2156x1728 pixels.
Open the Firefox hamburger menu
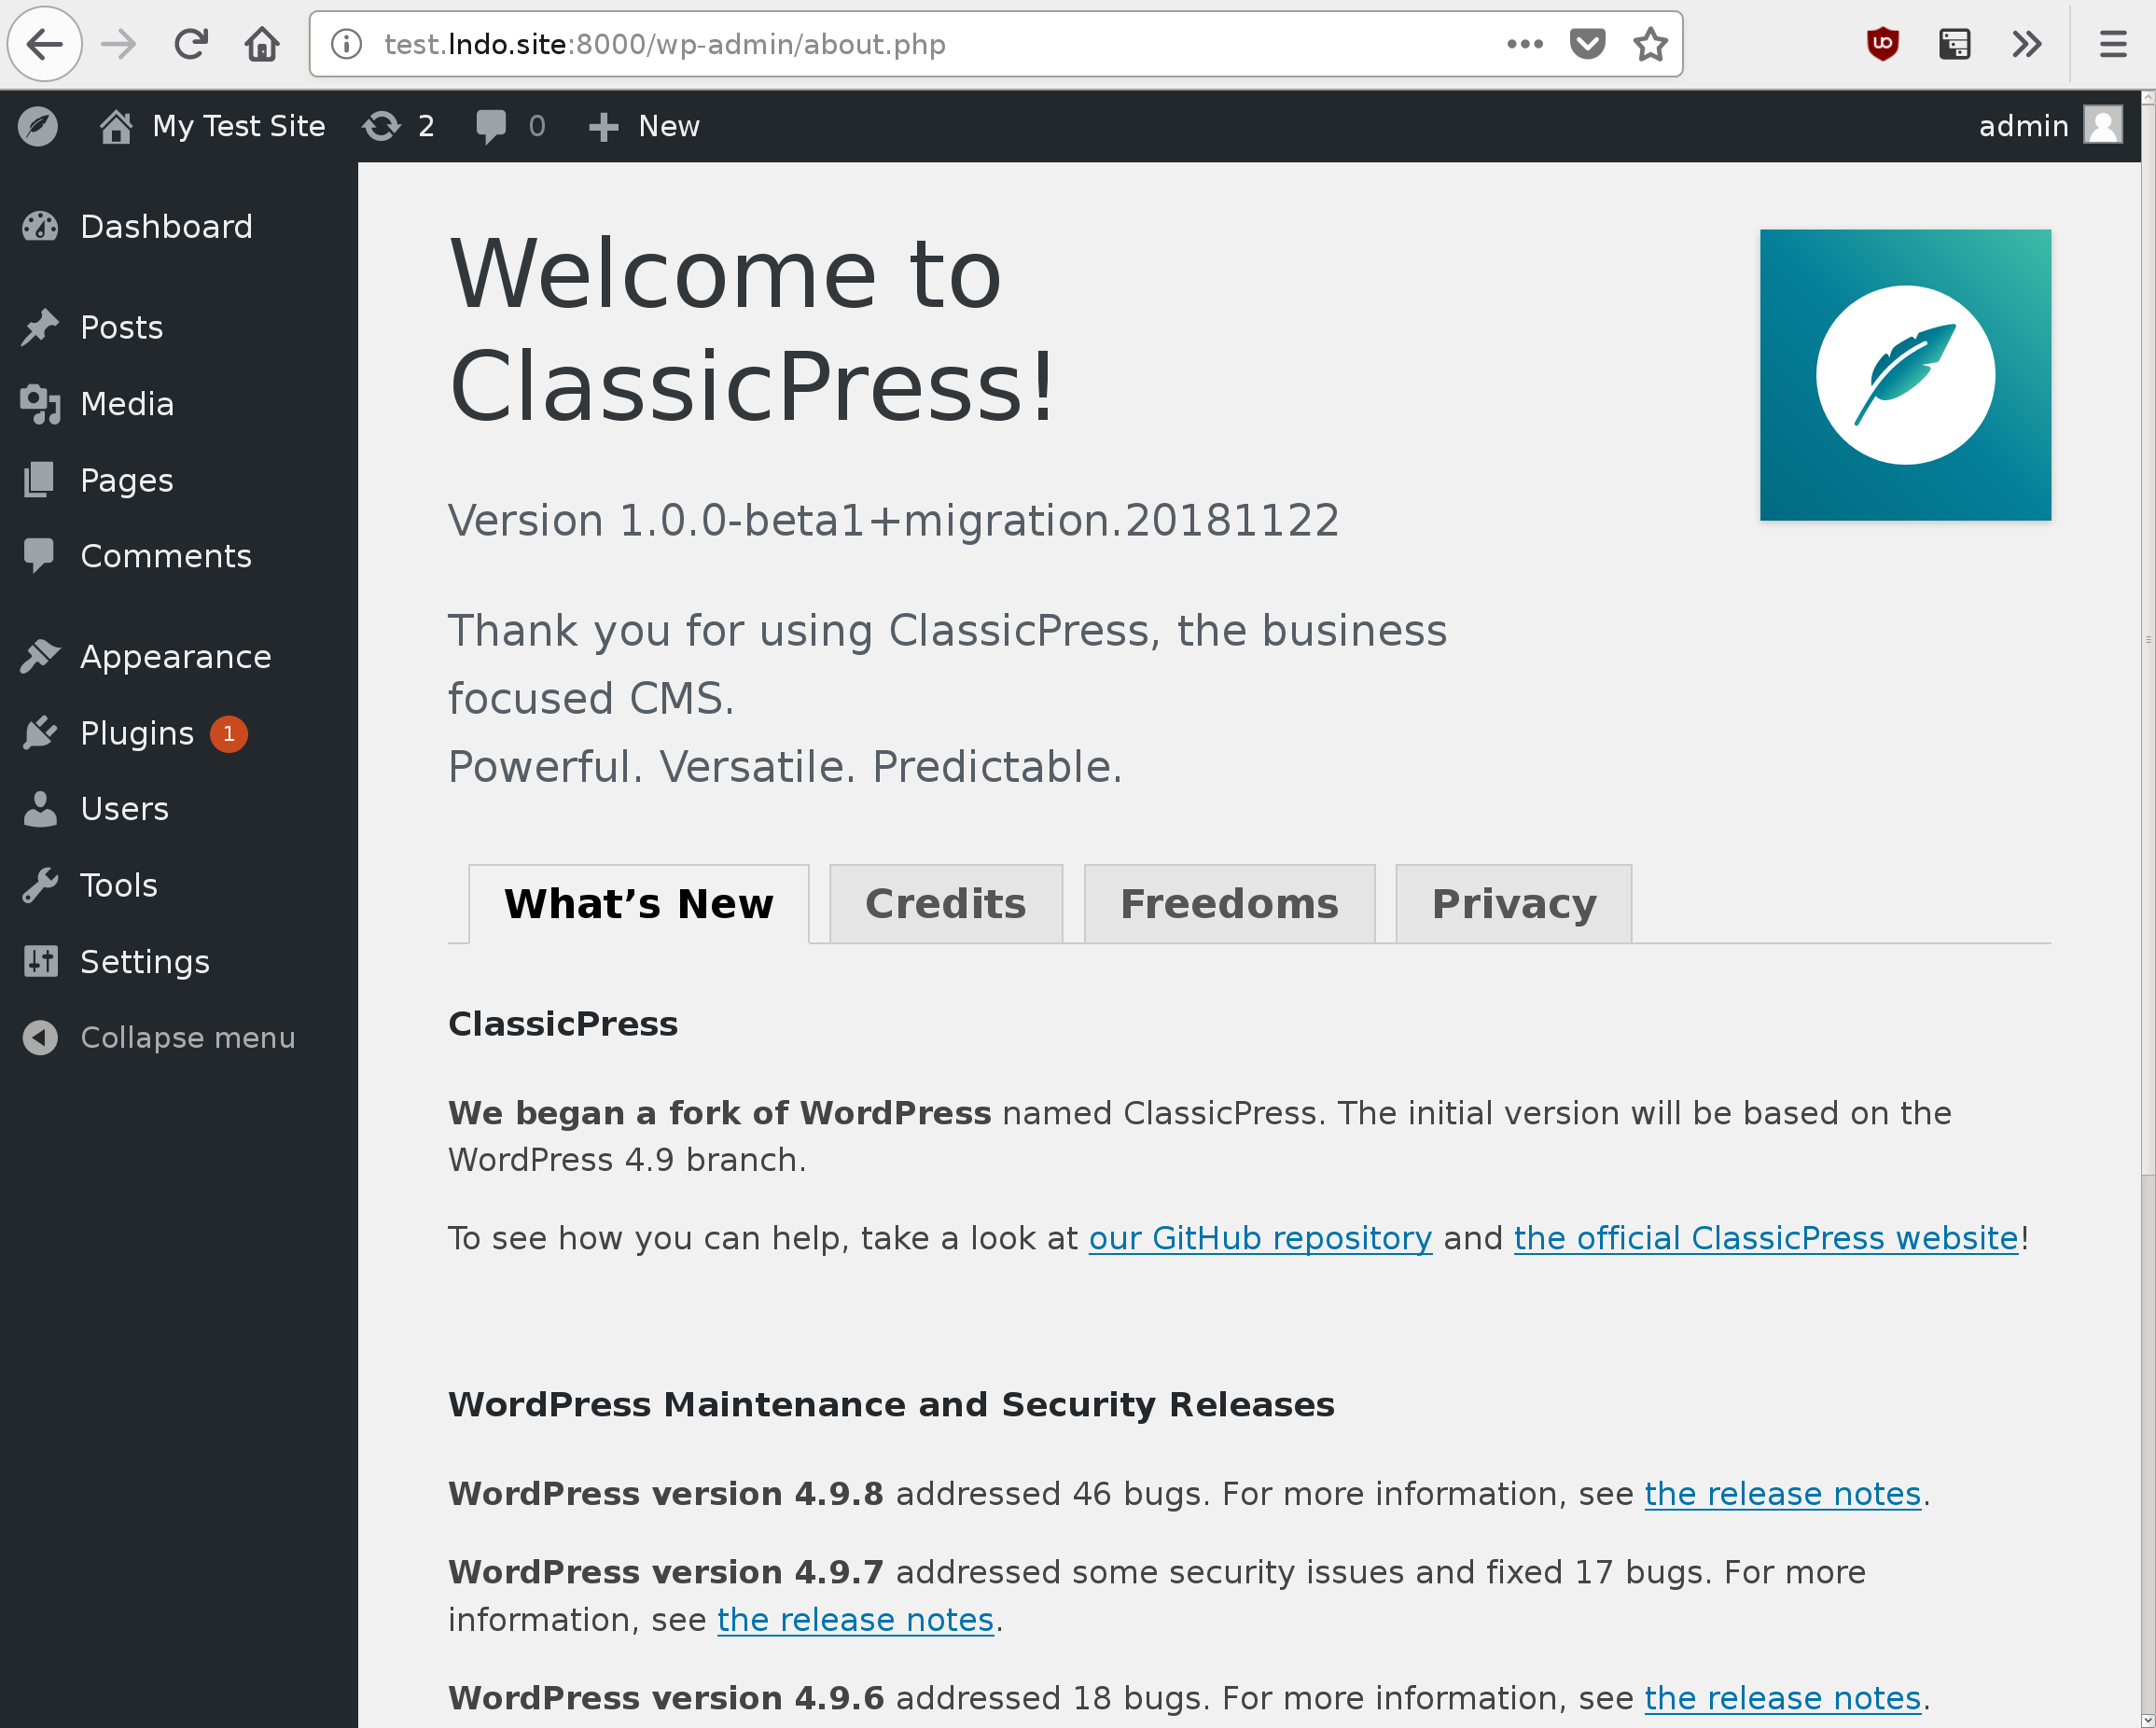coord(2112,44)
